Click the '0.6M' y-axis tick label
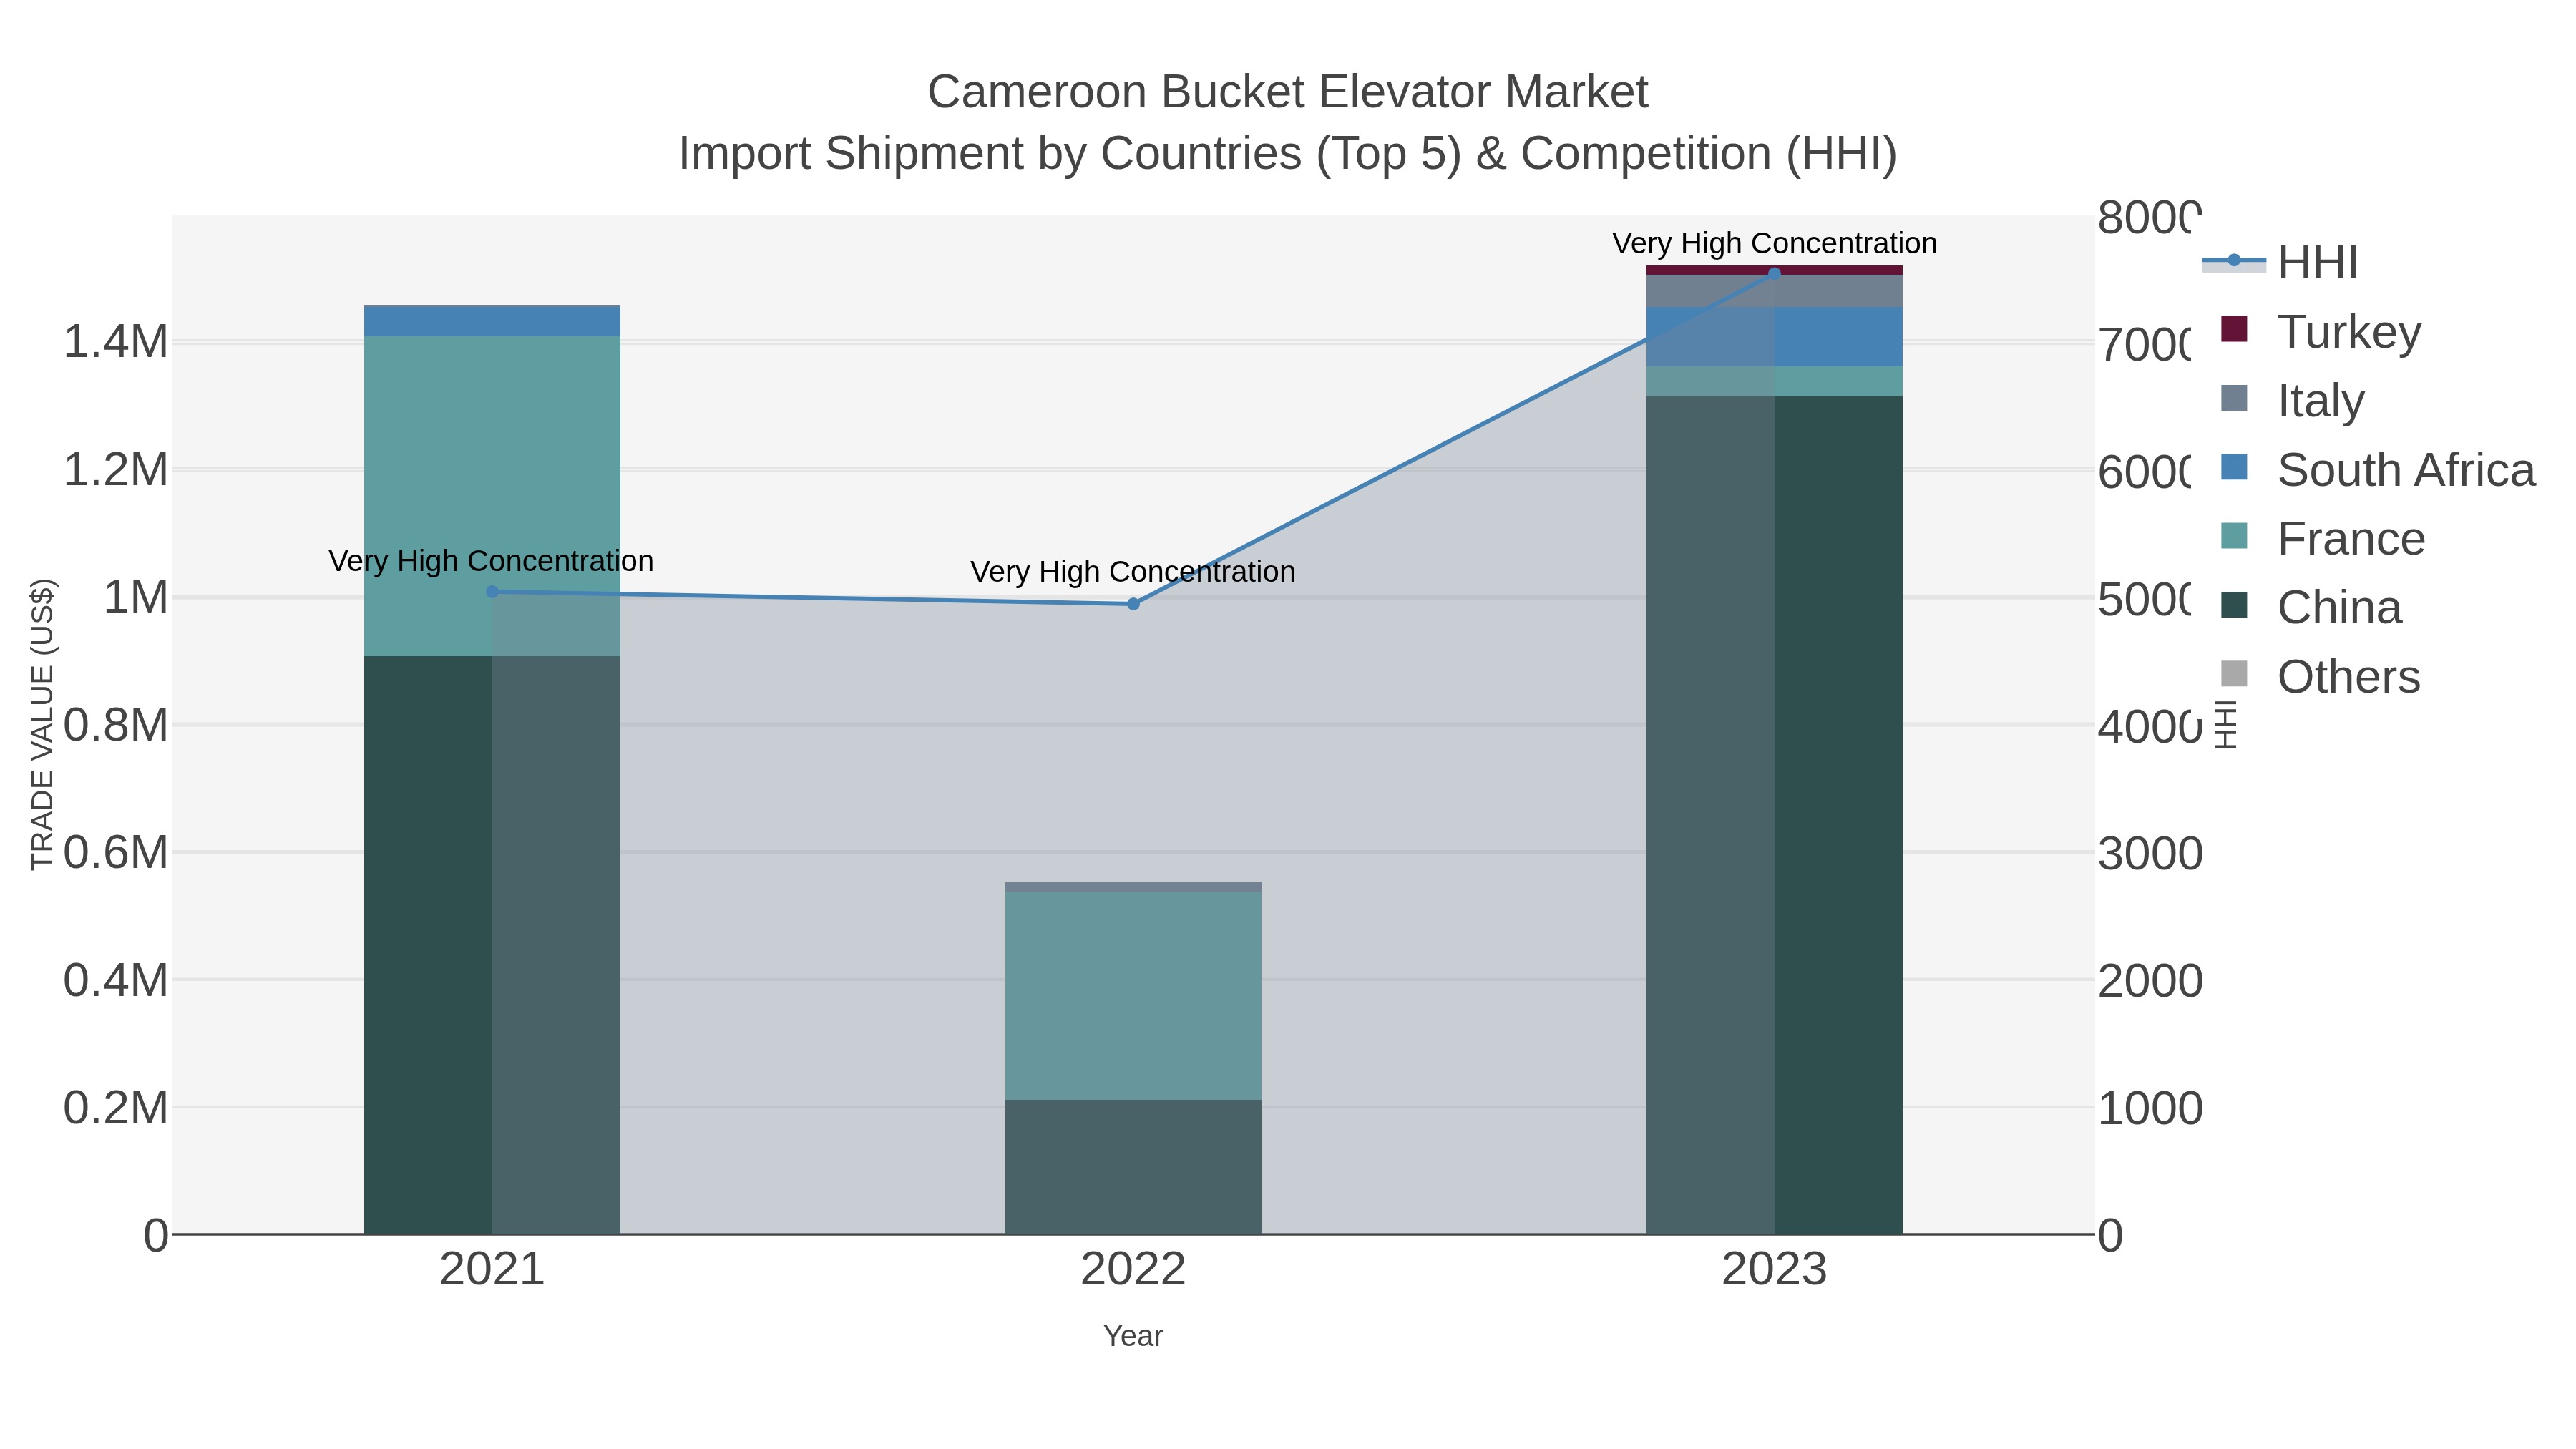2576x1449 pixels. pyautogui.click(x=116, y=853)
